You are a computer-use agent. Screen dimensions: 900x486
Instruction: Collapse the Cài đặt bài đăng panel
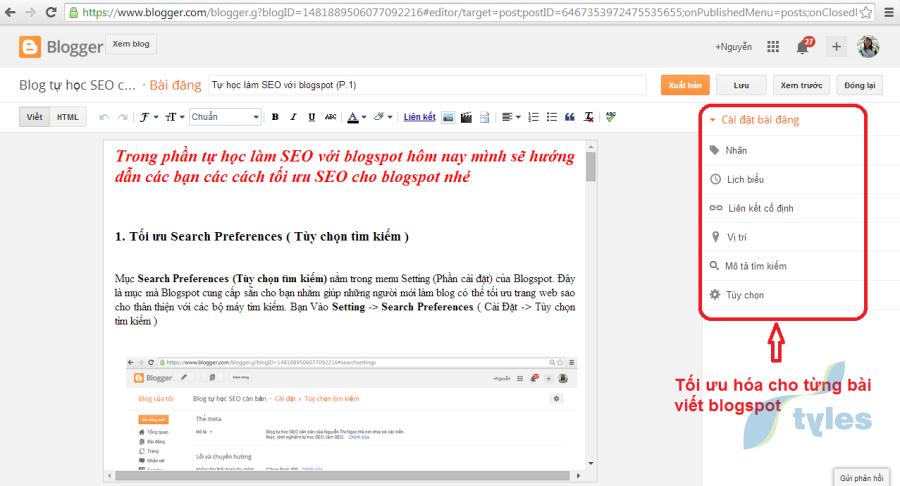pyautogui.click(x=754, y=120)
